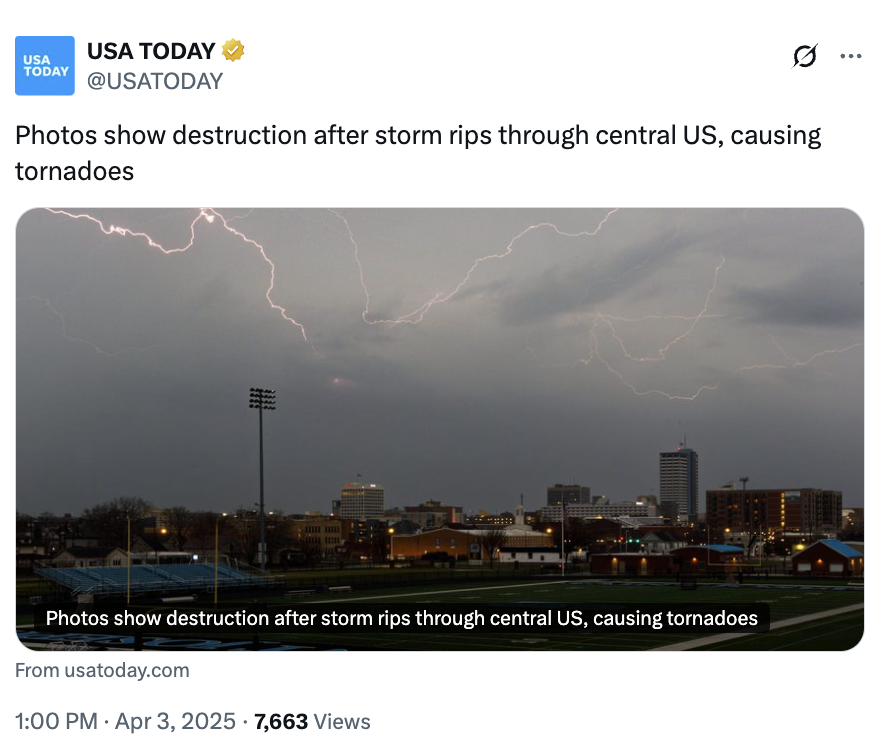Open the Grok explain-post icon
The width and height of the screenshot is (882, 750).
tap(804, 56)
